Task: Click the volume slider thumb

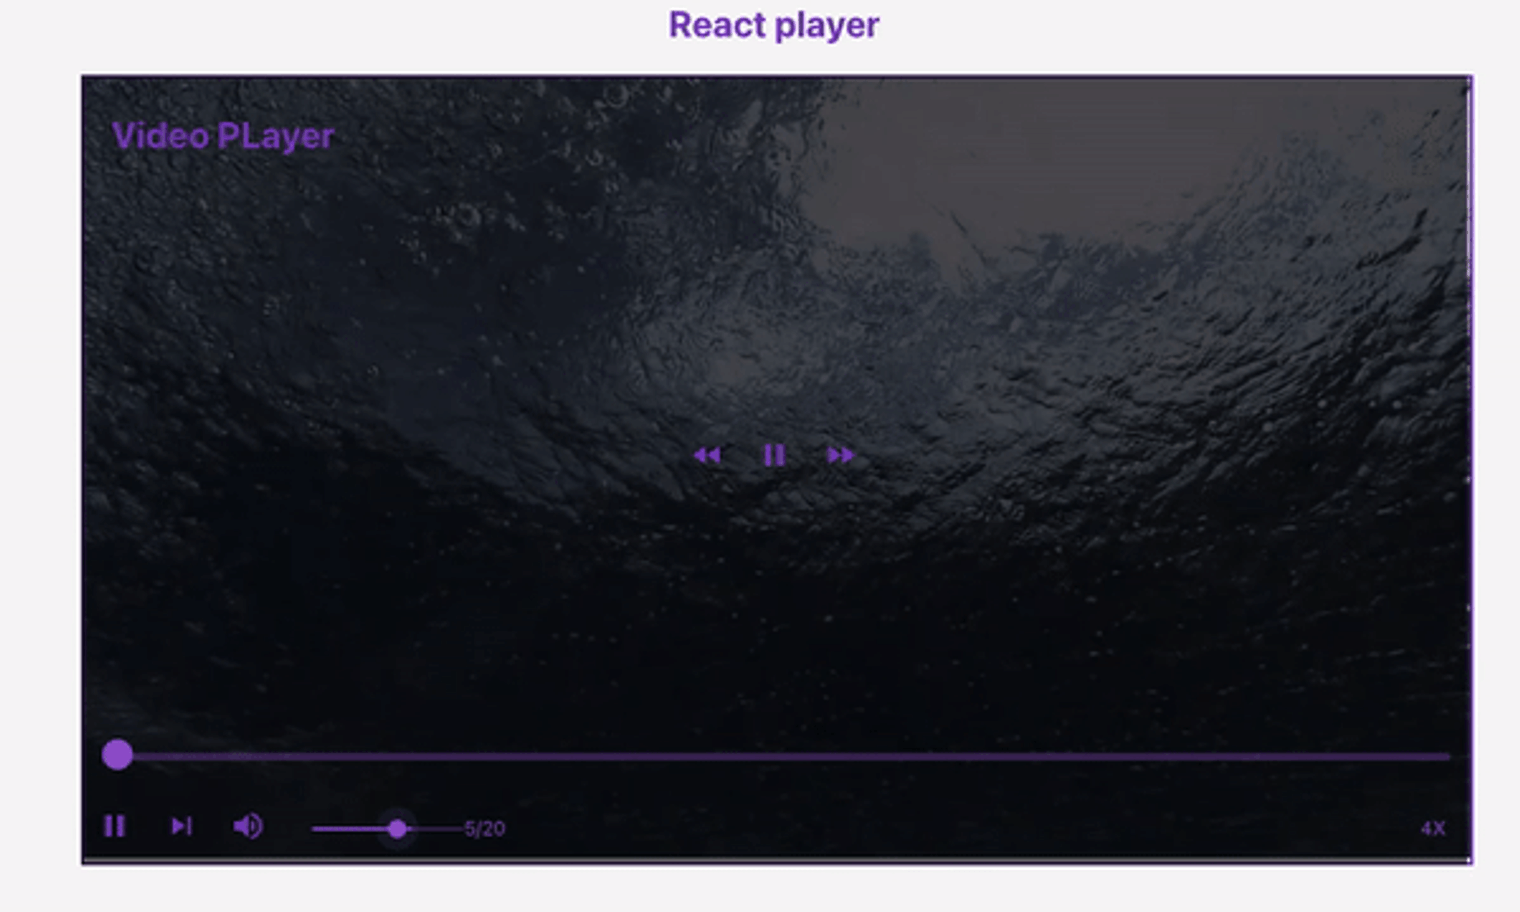Action: pos(398,828)
